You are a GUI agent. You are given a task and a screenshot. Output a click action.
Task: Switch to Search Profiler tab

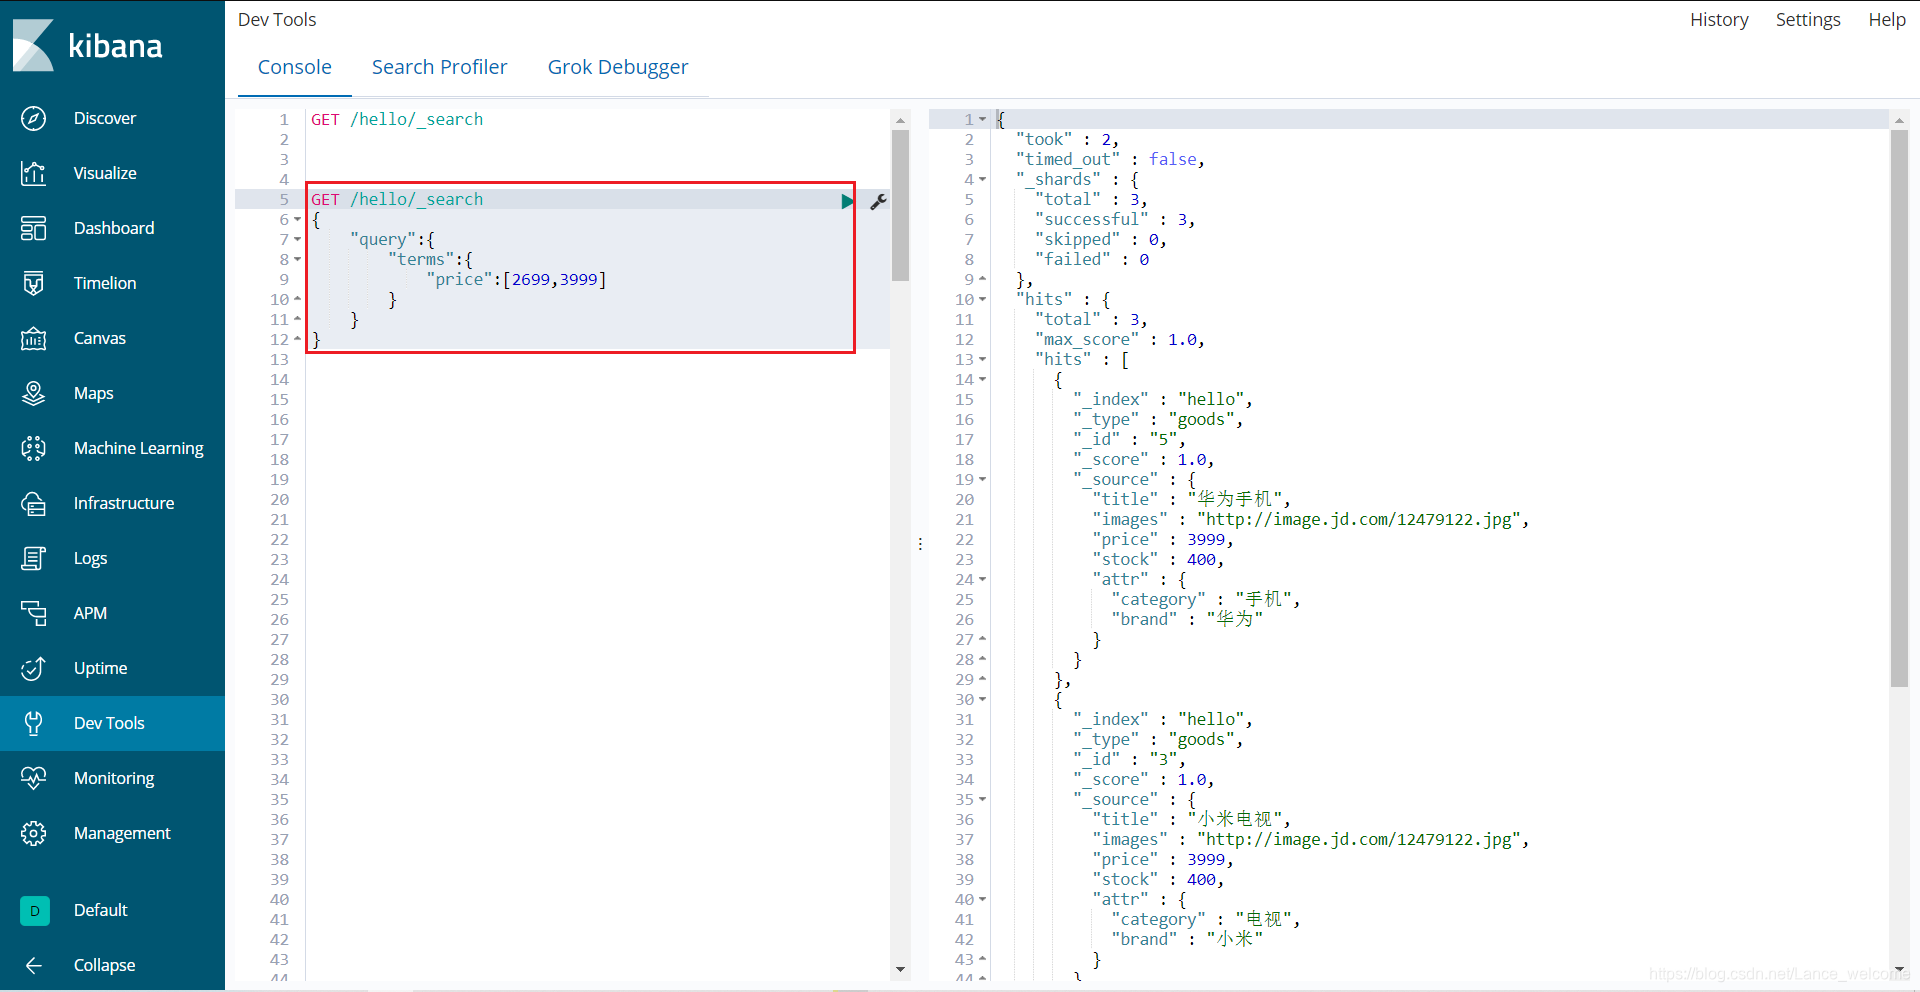coord(439,67)
